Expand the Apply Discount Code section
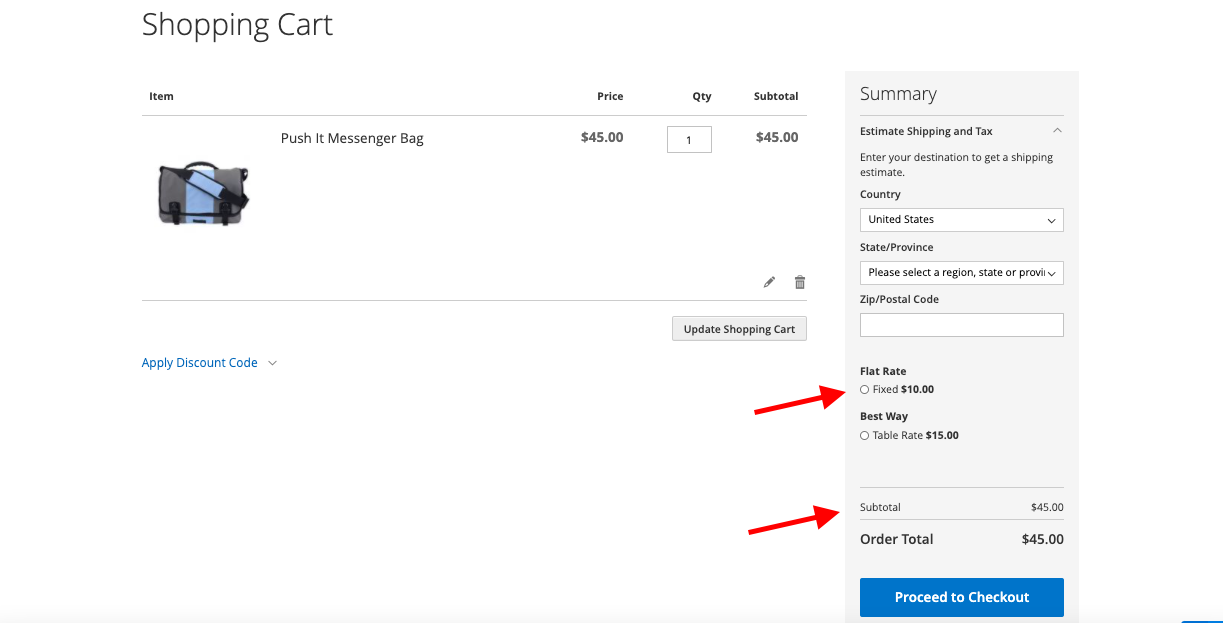Viewport: 1223px width, 623px height. click(x=209, y=363)
